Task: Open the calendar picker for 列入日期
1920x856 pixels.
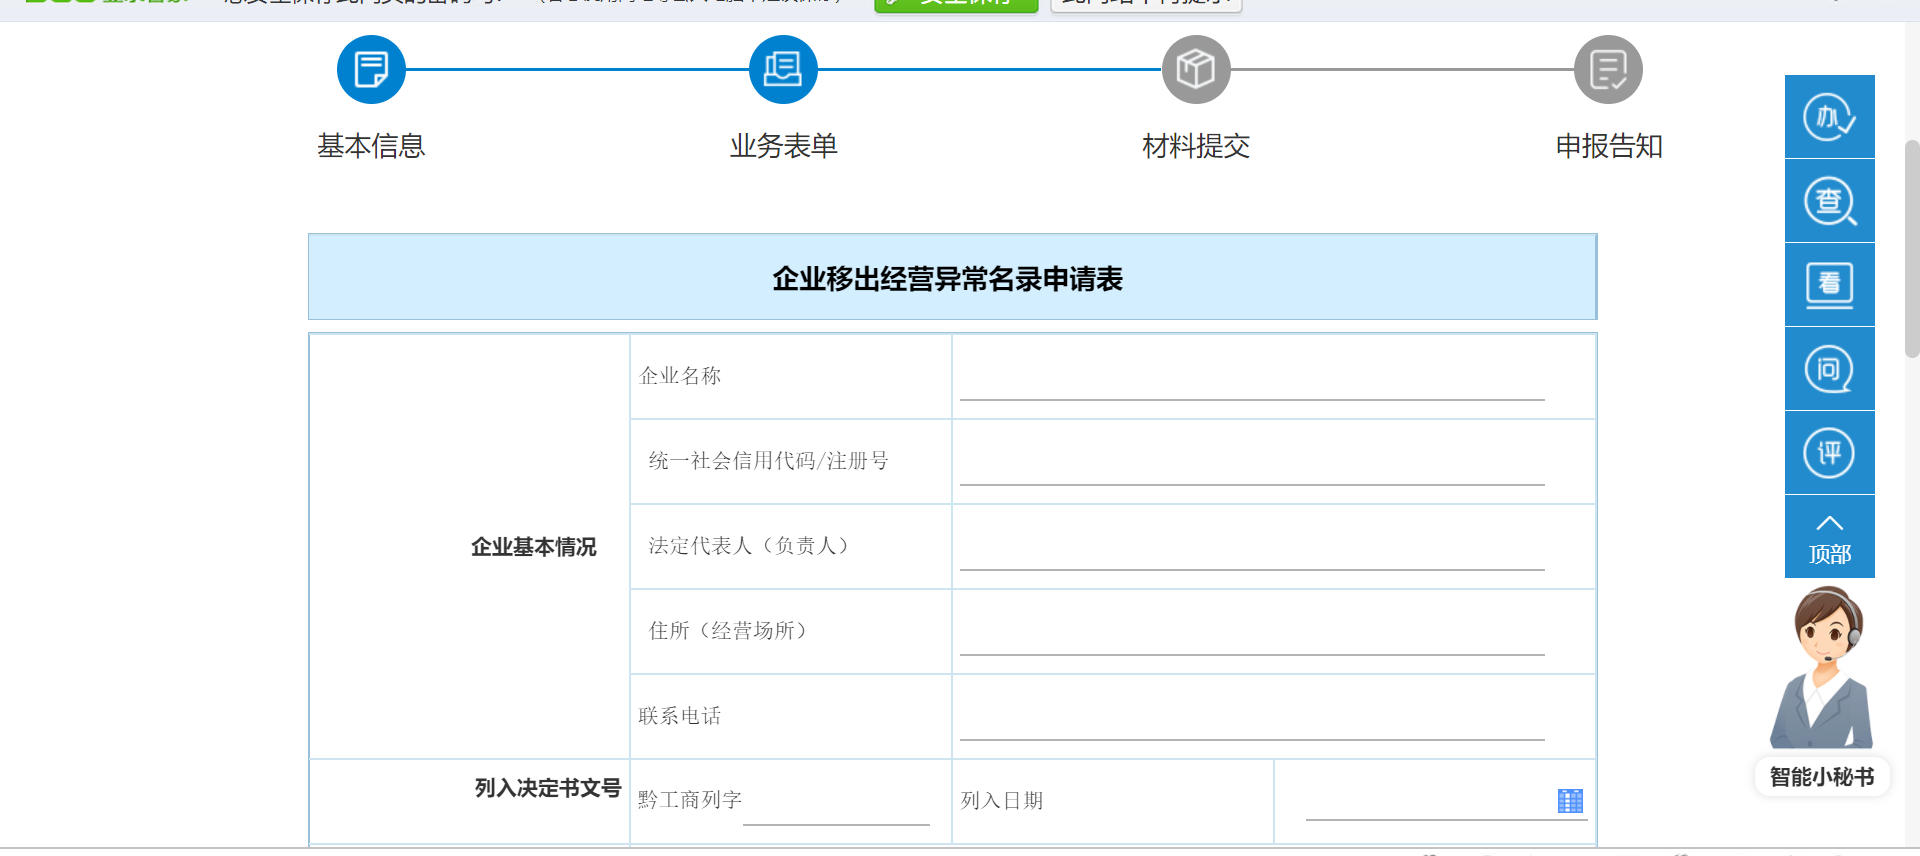Action: pos(1570,801)
